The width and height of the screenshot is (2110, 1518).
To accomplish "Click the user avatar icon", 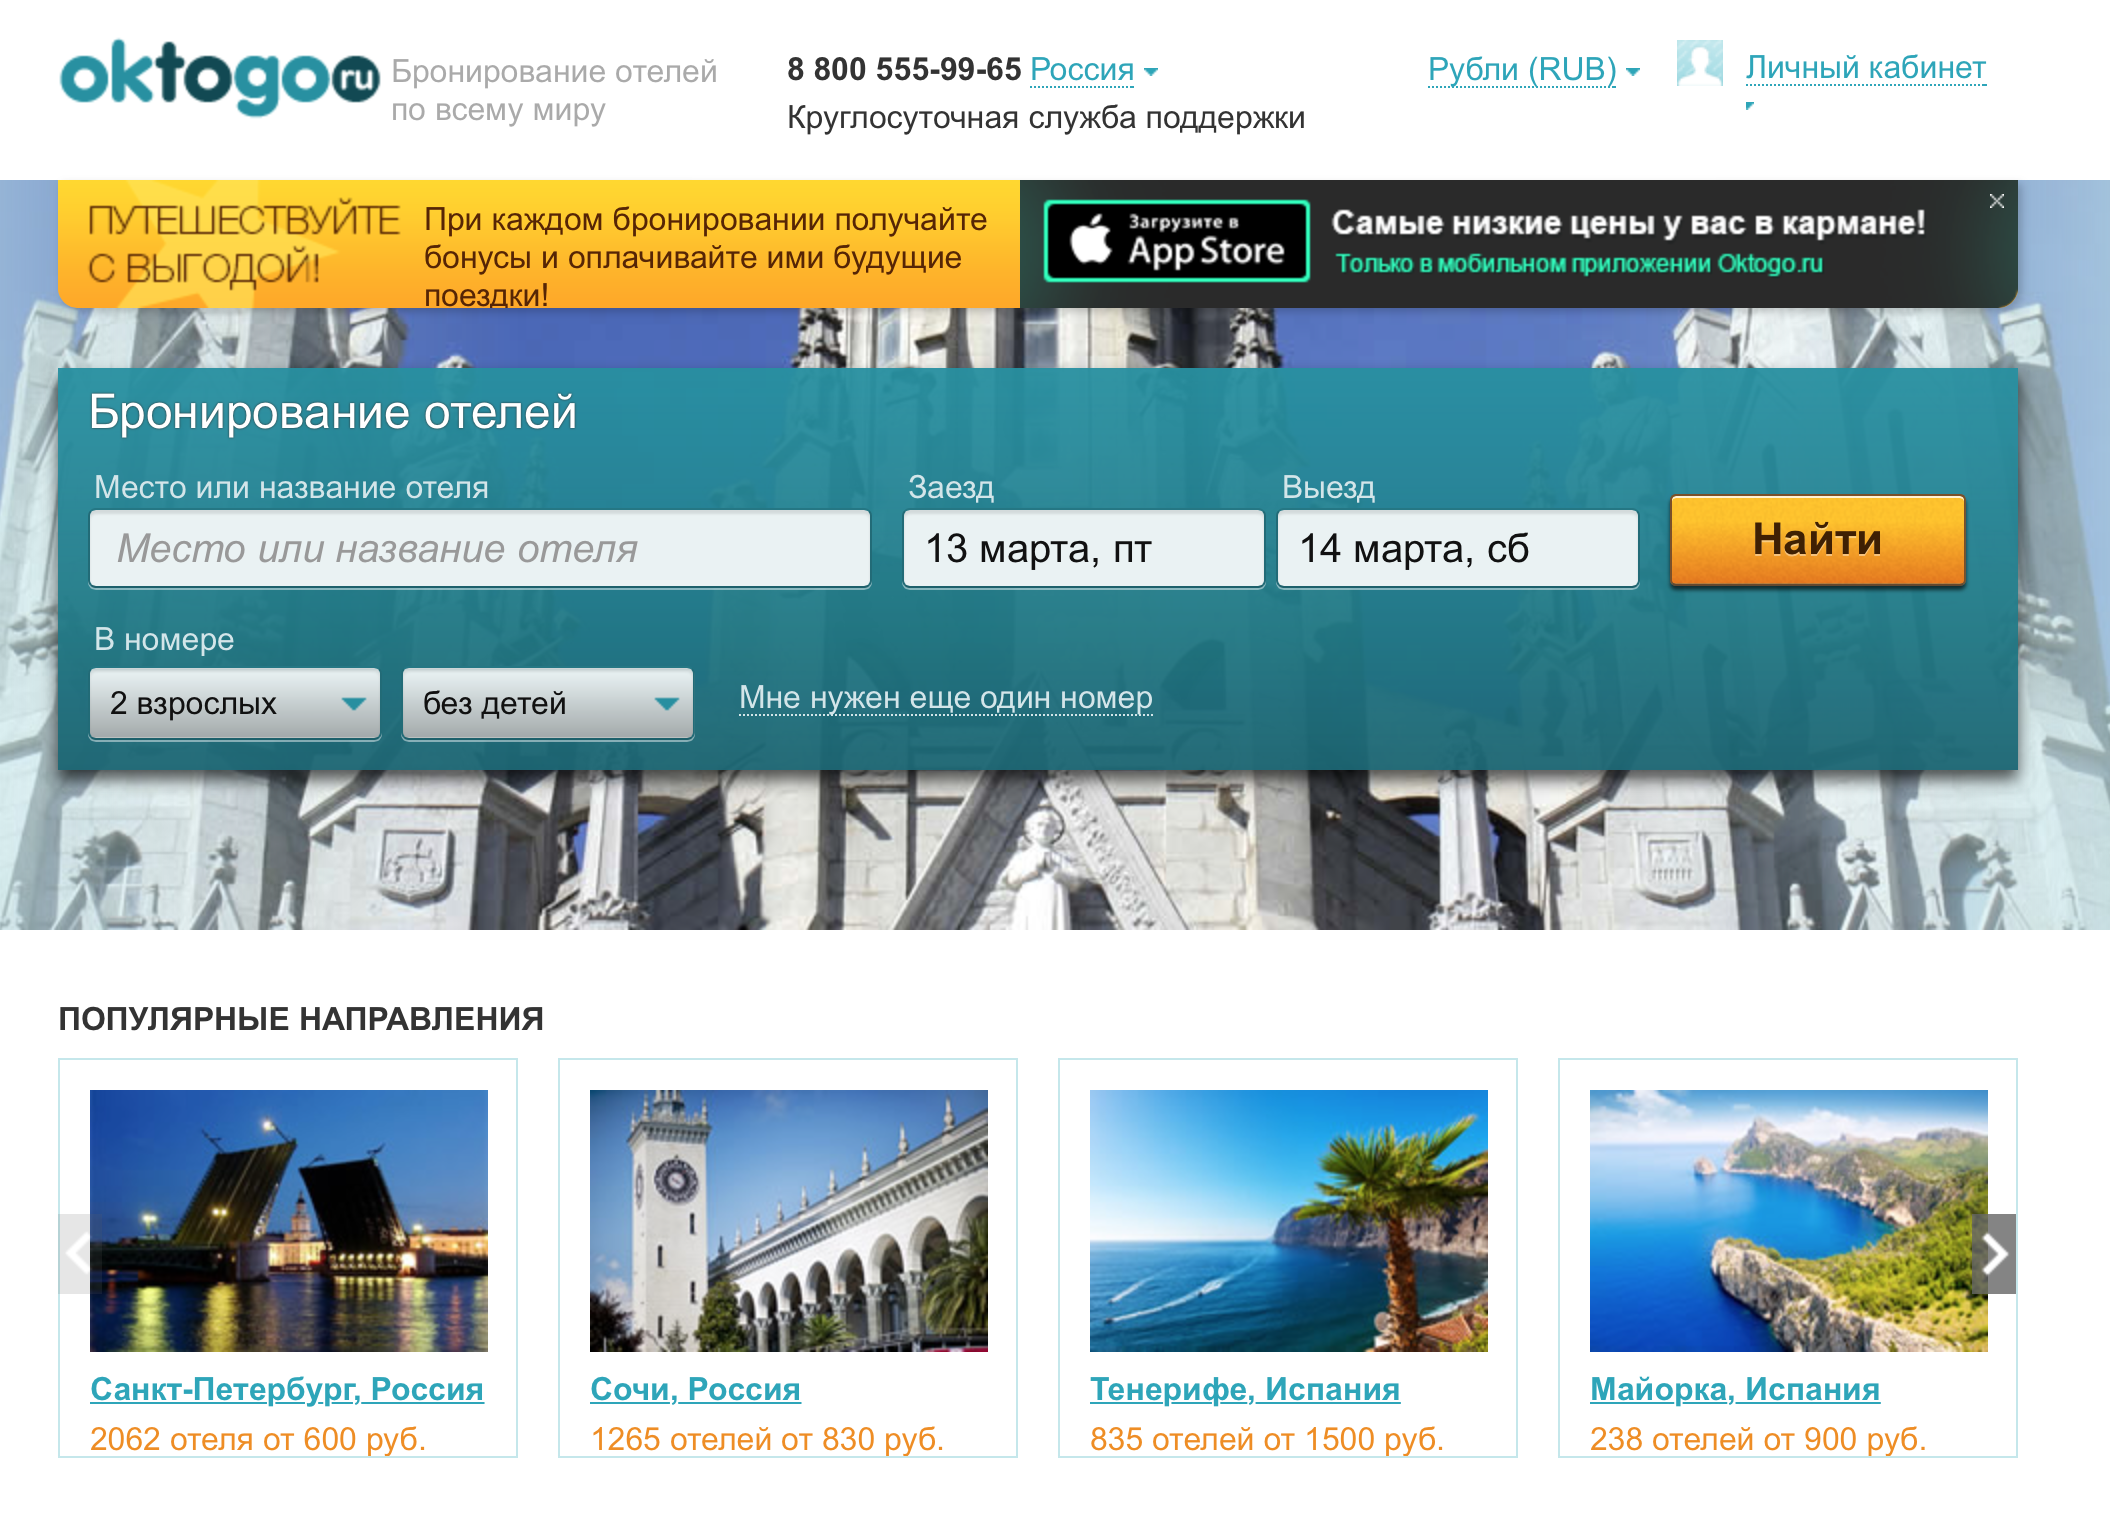I will tap(1699, 64).
